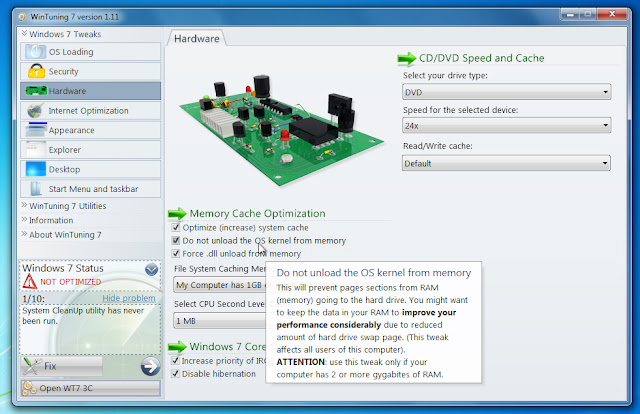Click the green arrow beside Windows 7 Core
640x414 pixels.
coord(177,347)
